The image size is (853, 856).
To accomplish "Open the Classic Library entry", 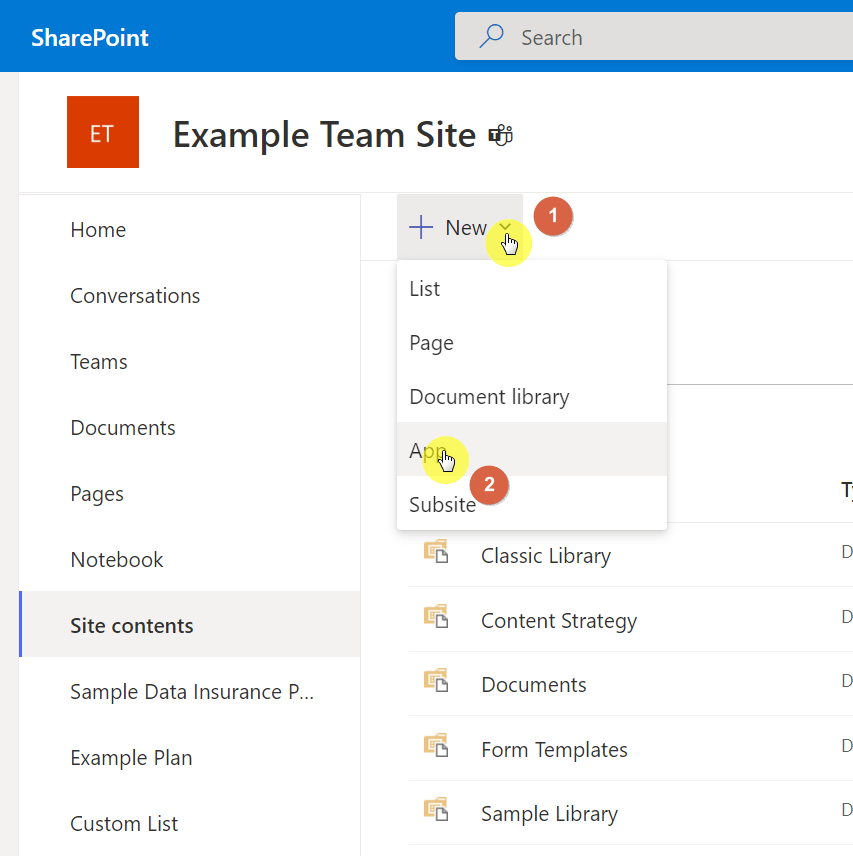I will [546, 556].
